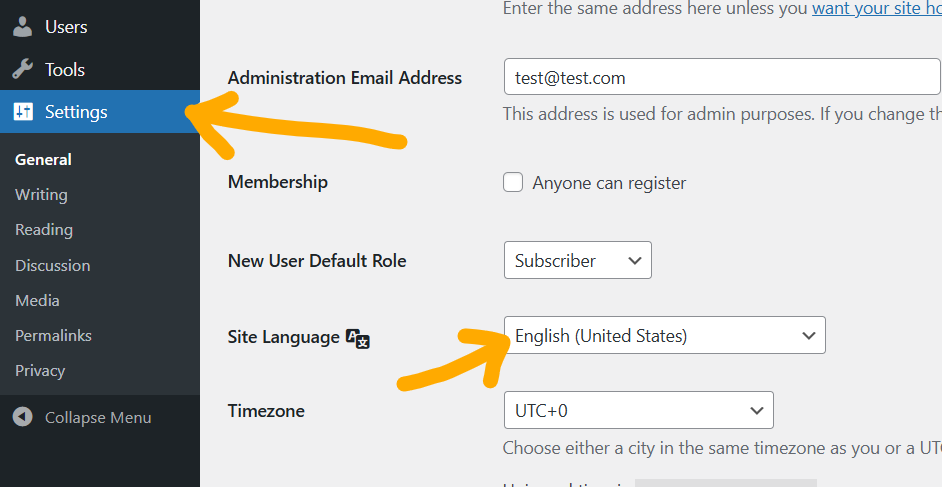The width and height of the screenshot is (942, 487).
Task: Navigate to Privacy settings
Action: click(x=40, y=370)
